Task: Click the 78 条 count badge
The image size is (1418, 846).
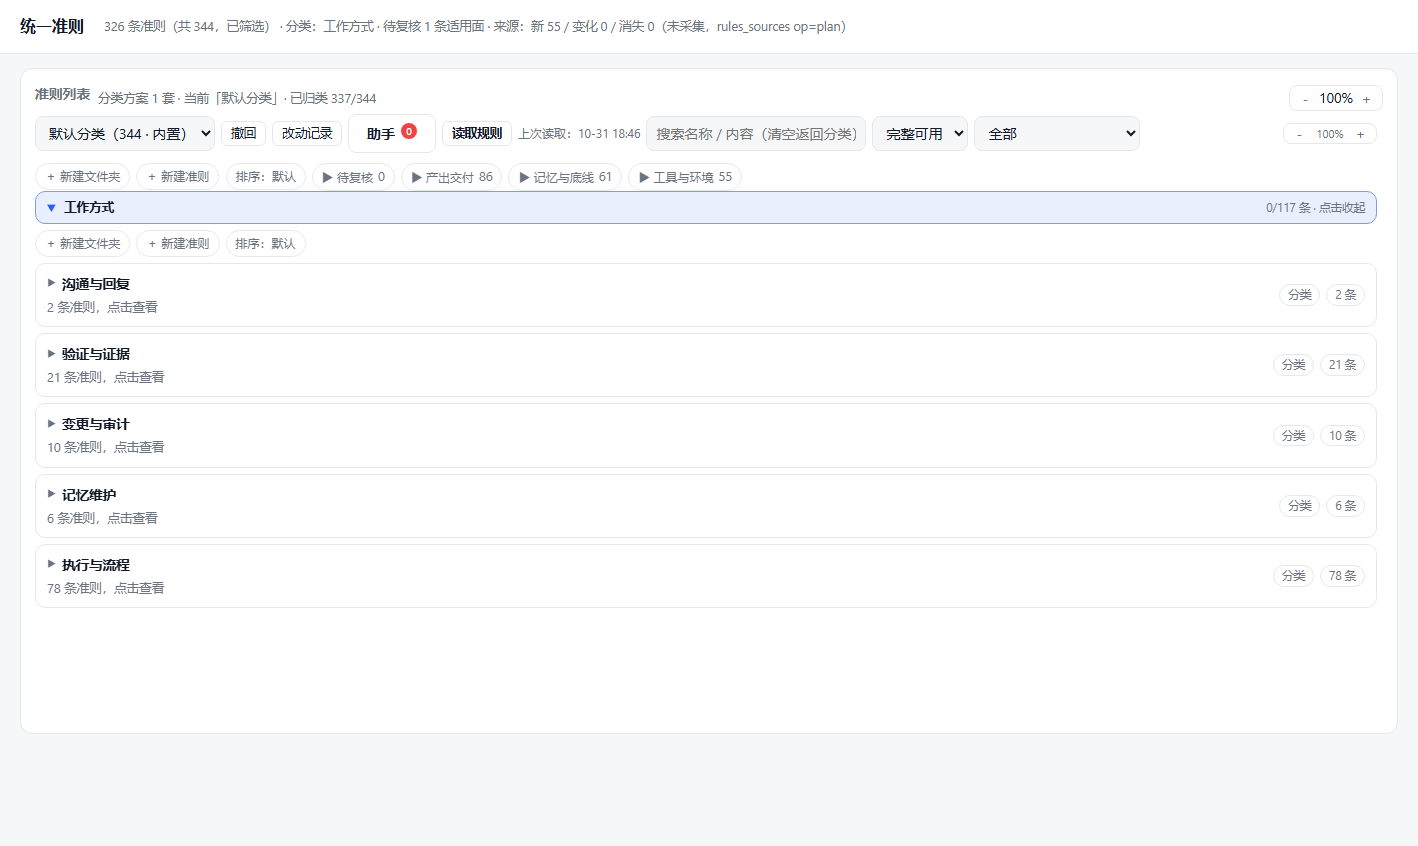Action: tap(1343, 576)
